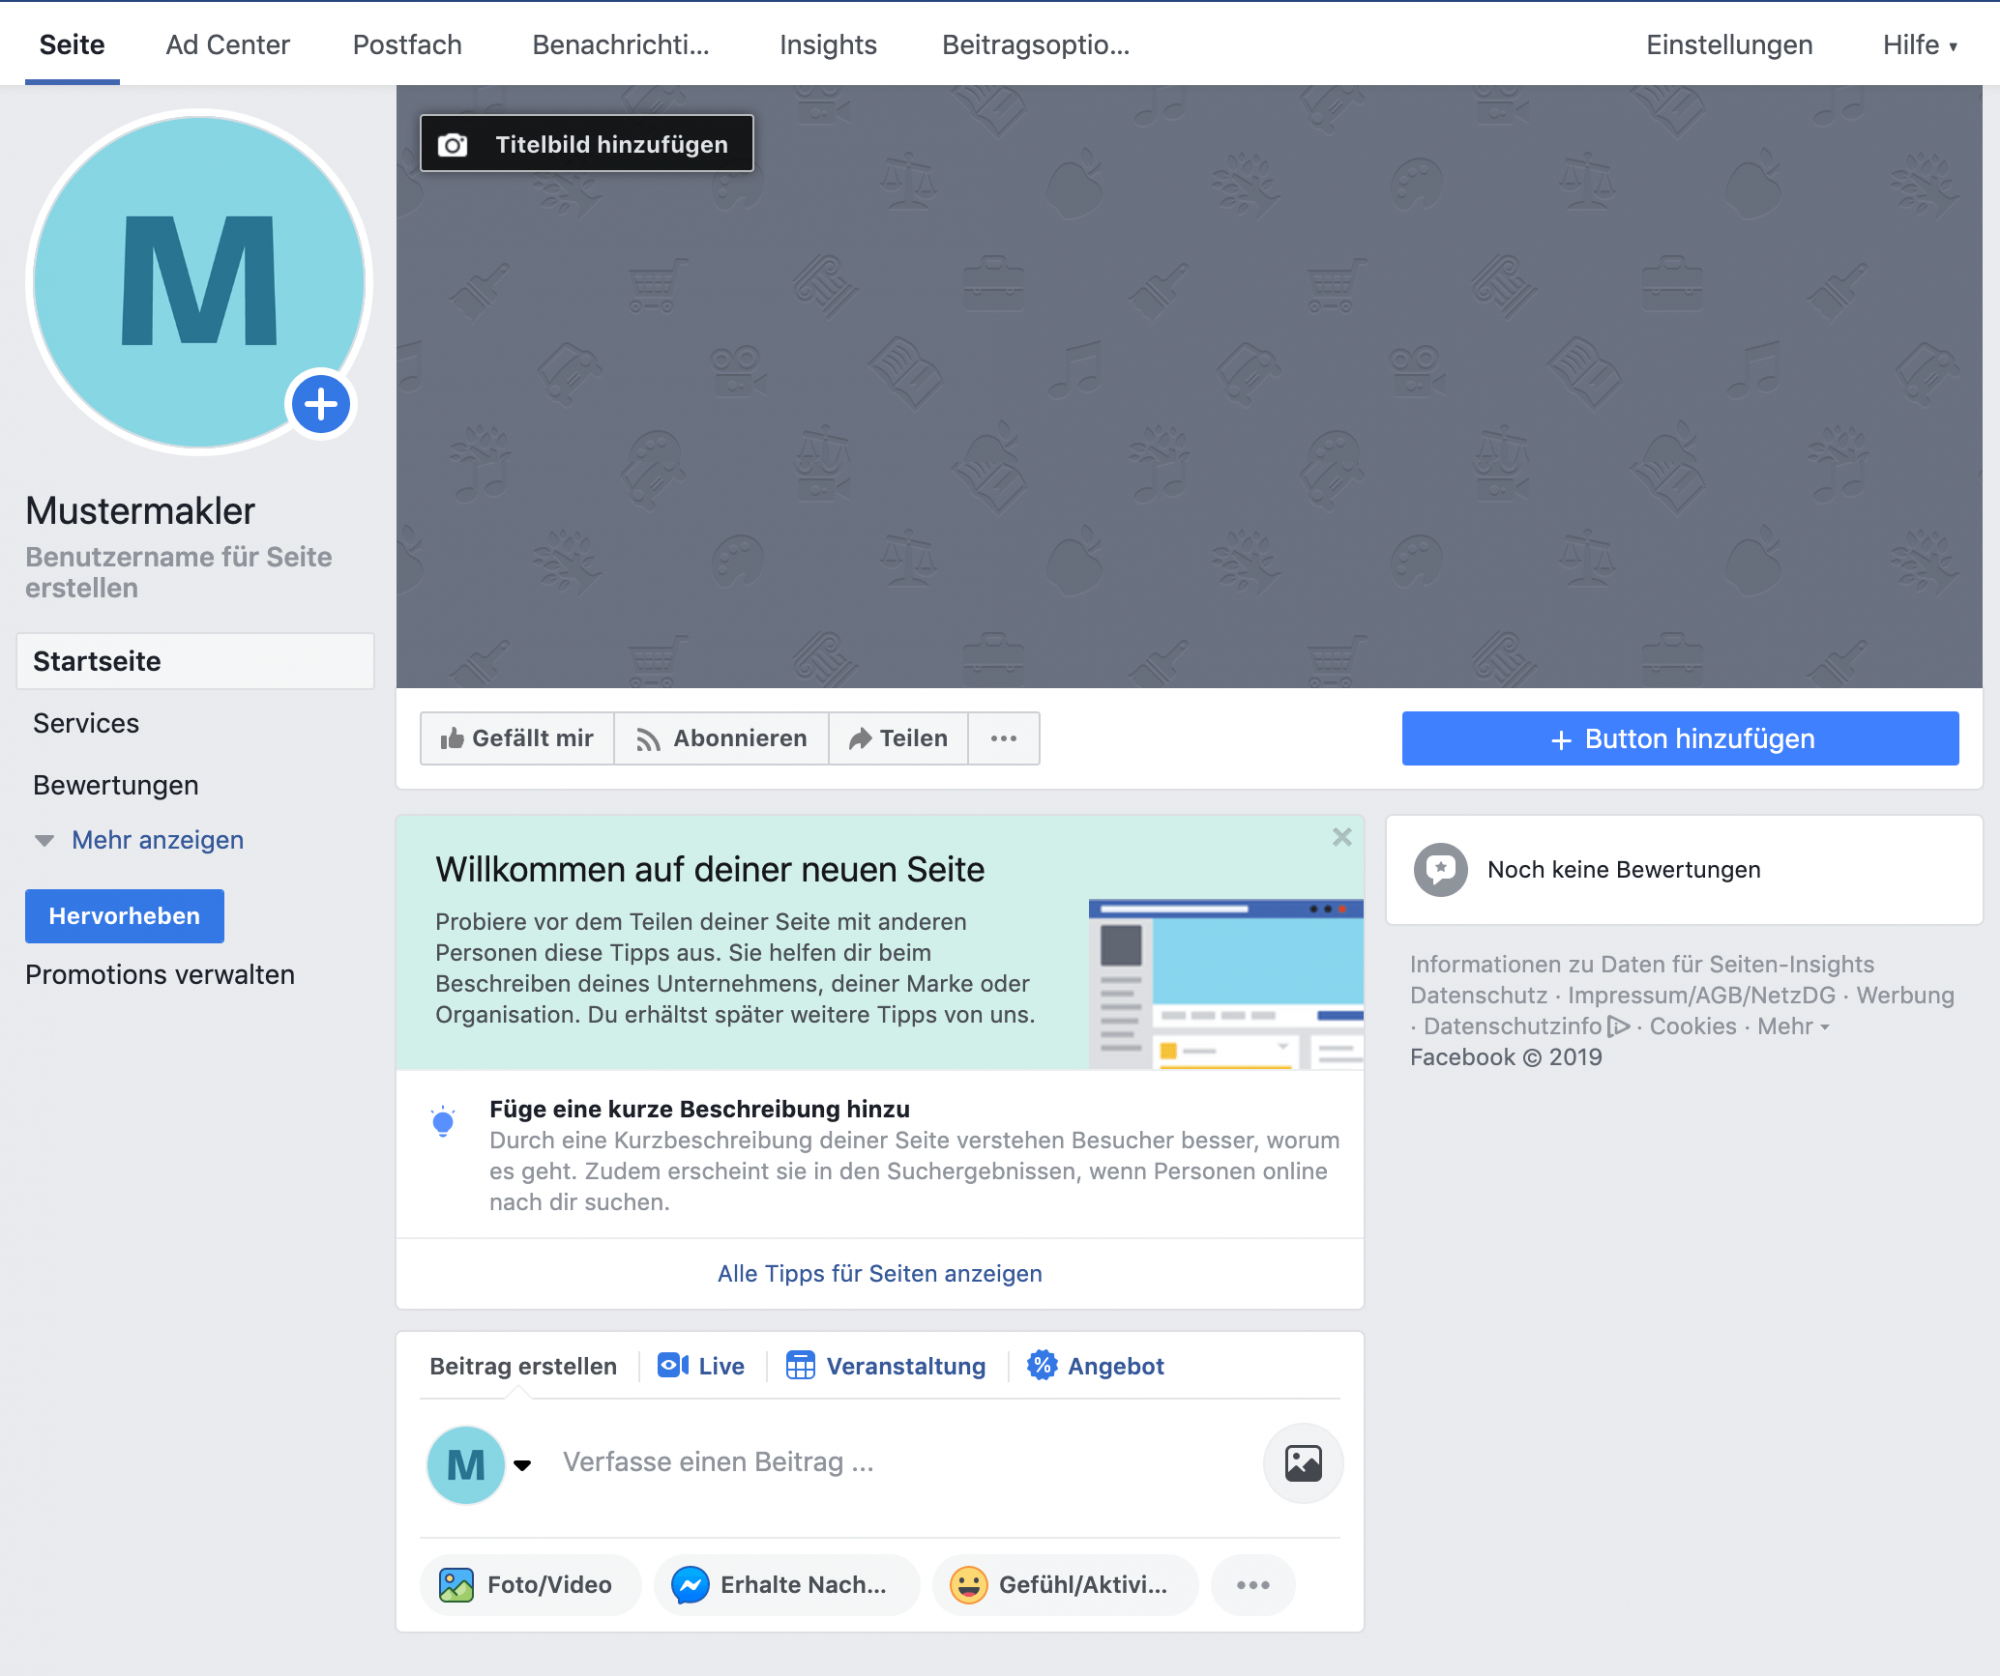Choose the Erhalte Nachrichten messenger option
Image resolution: width=2000 pixels, height=1676 pixels.
coord(785,1584)
